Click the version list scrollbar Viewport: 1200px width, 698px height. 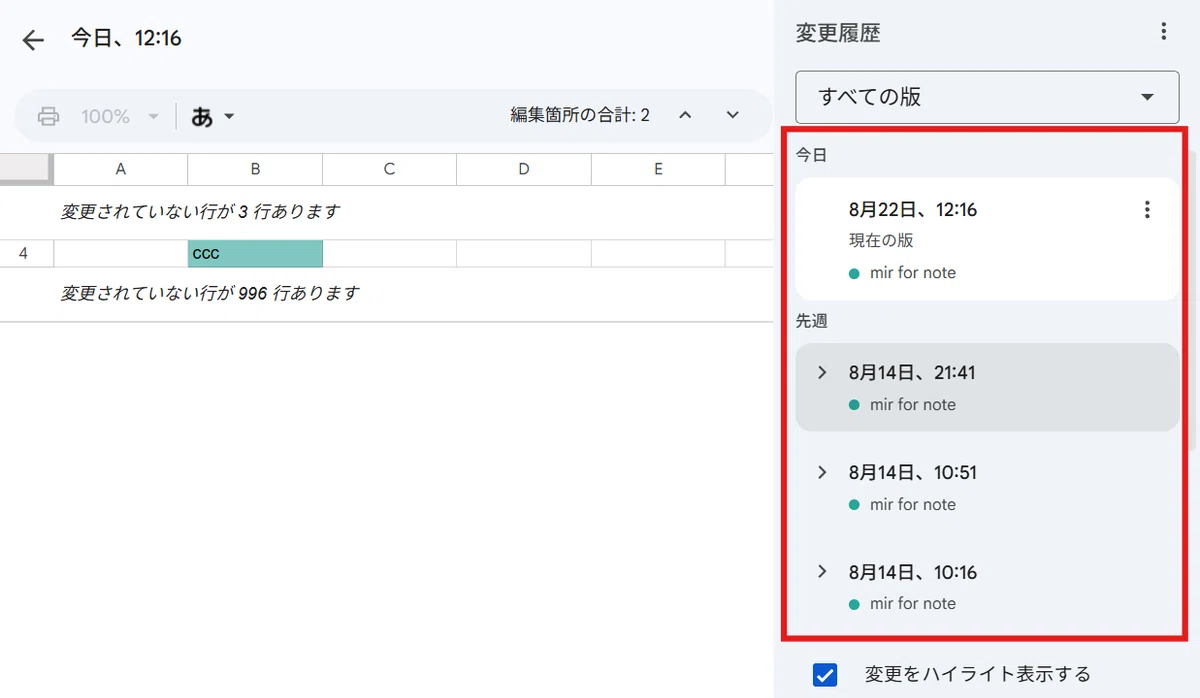[1191, 300]
